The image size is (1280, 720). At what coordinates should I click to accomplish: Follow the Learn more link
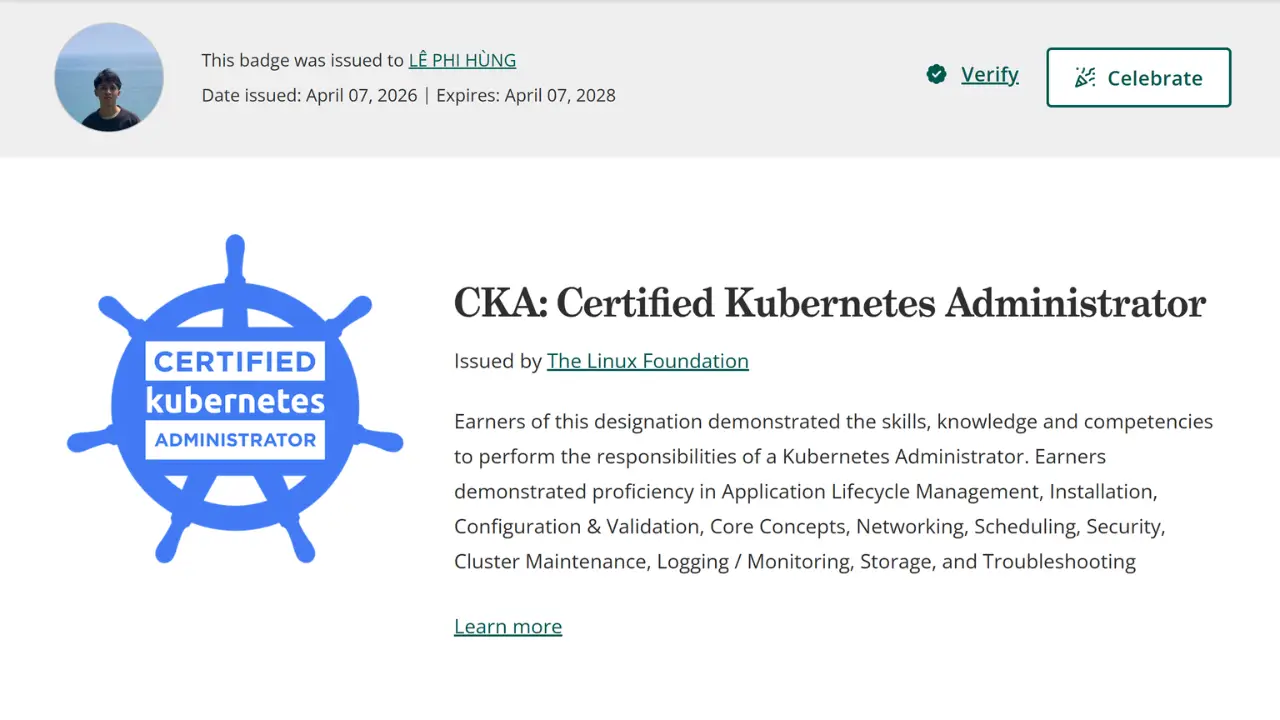[508, 626]
